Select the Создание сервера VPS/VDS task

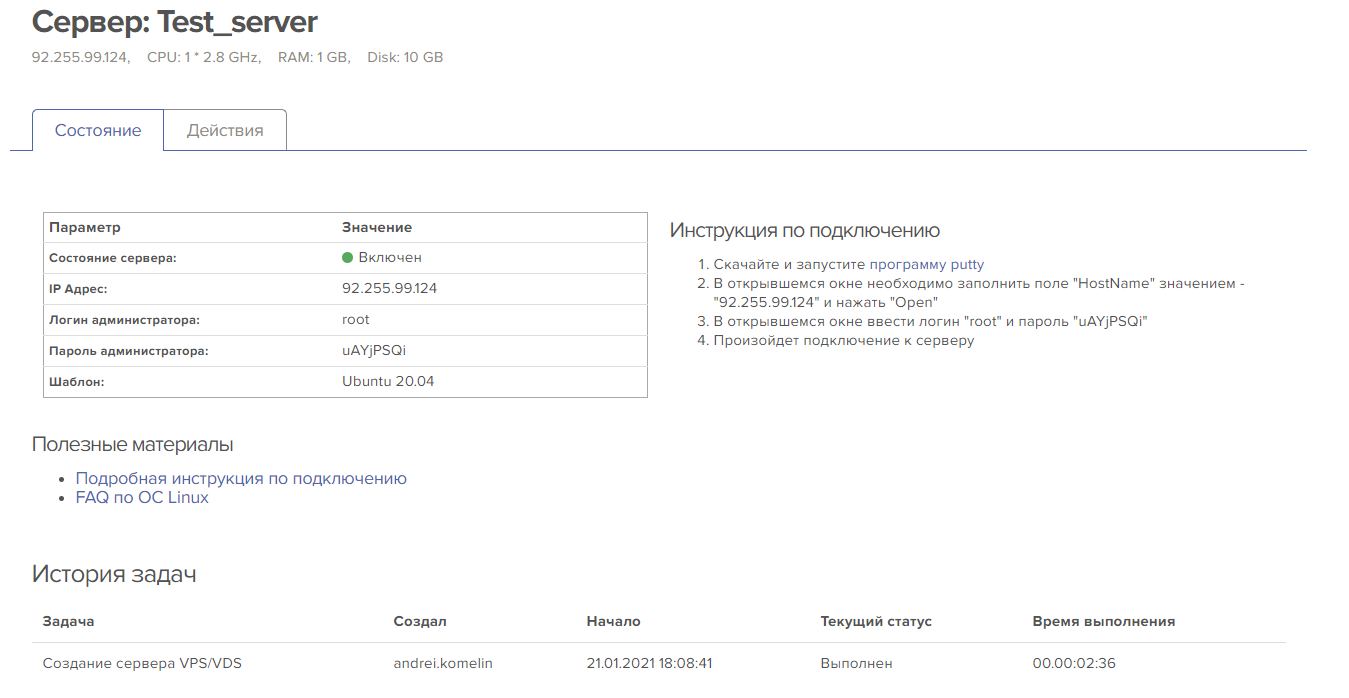coord(142,663)
